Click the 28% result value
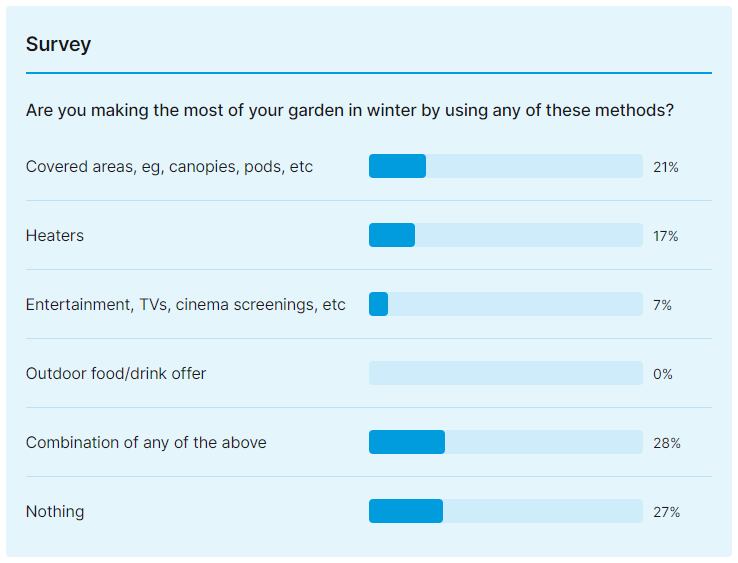 [666, 443]
